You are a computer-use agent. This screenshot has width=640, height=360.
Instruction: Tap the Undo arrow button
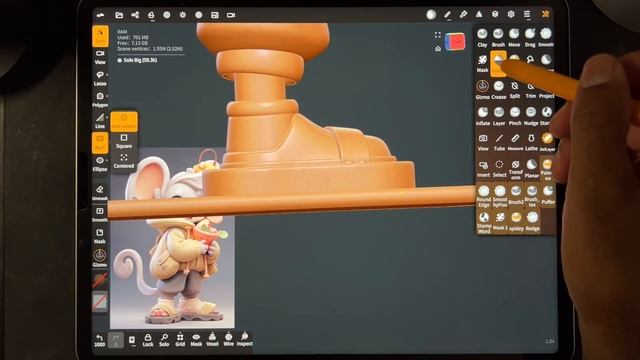click(100, 340)
